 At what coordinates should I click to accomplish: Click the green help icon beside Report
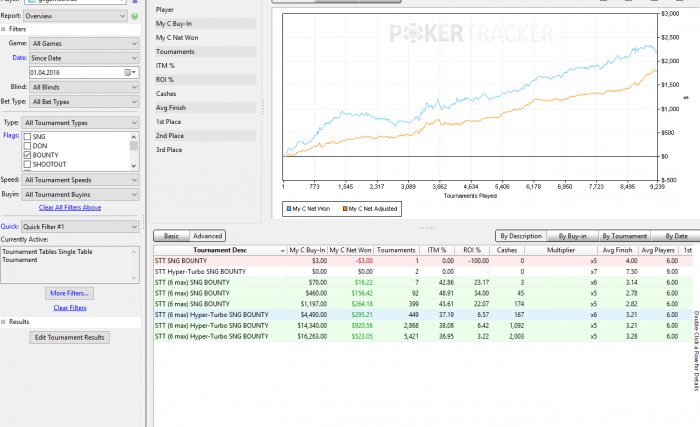[134, 16]
